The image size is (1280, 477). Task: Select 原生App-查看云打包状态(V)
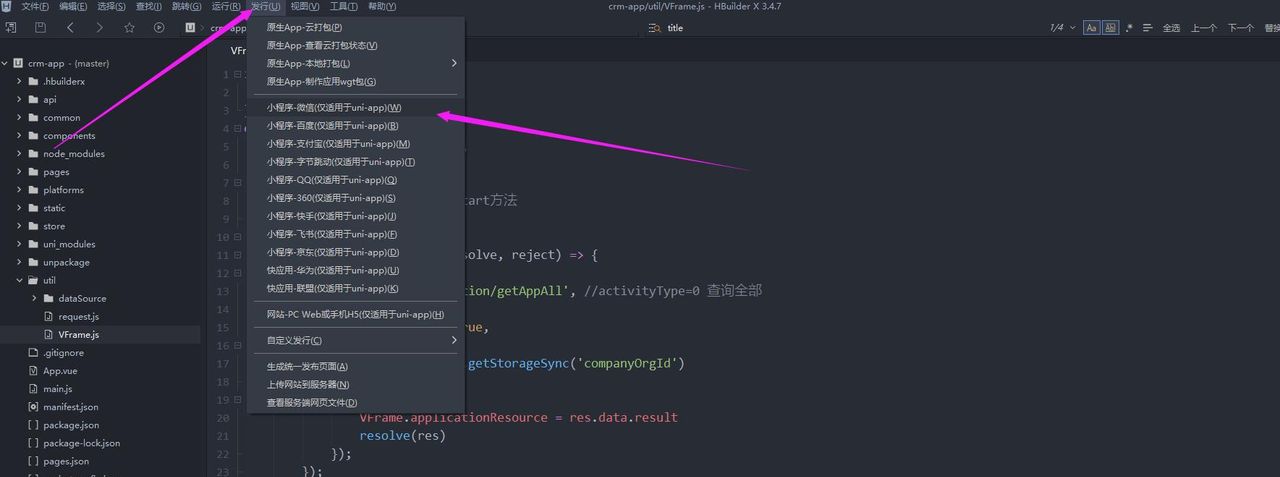pos(356,45)
